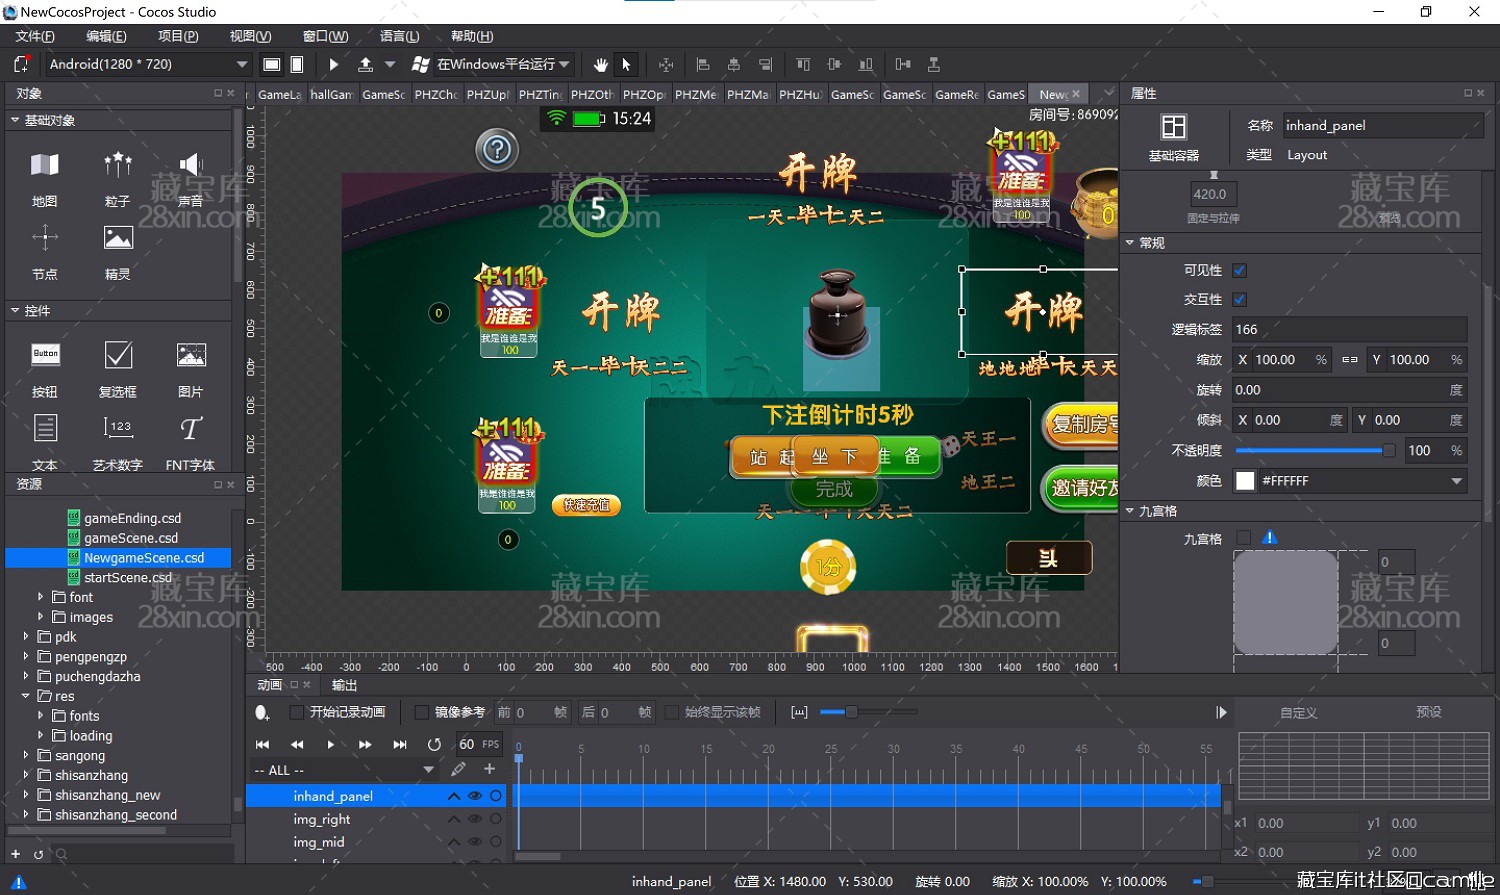Open the Android(1280 * 720) resolution dropdown
This screenshot has width=1500, height=895.
[147, 64]
